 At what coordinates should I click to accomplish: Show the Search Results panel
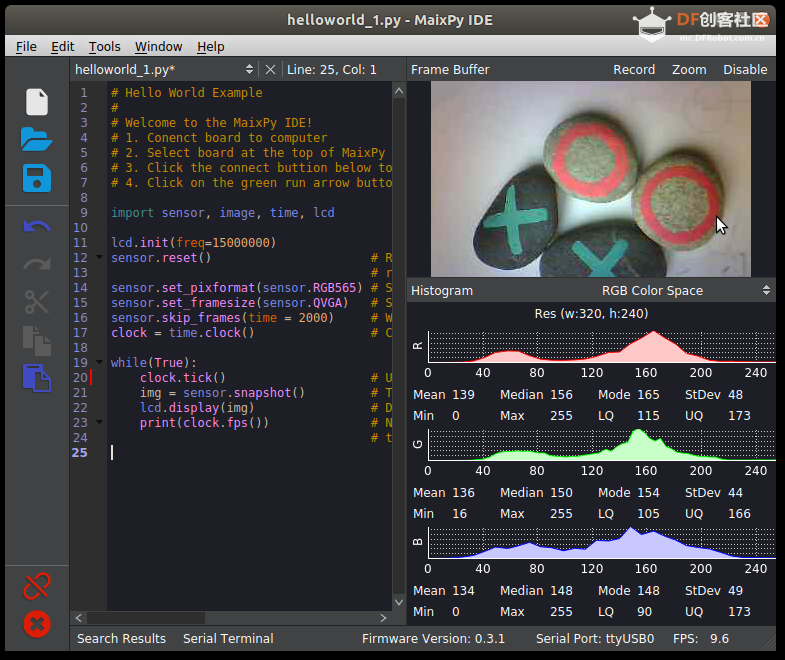pos(121,638)
